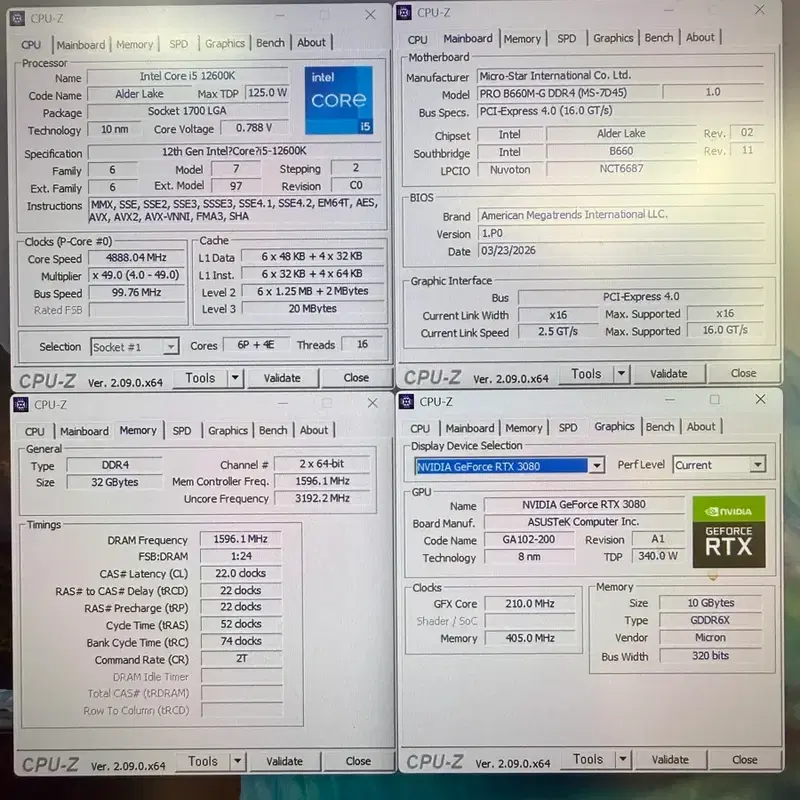The image size is (800, 800).
Task: Click BIOS date 03/23/2026 field
Action: point(621,251)
